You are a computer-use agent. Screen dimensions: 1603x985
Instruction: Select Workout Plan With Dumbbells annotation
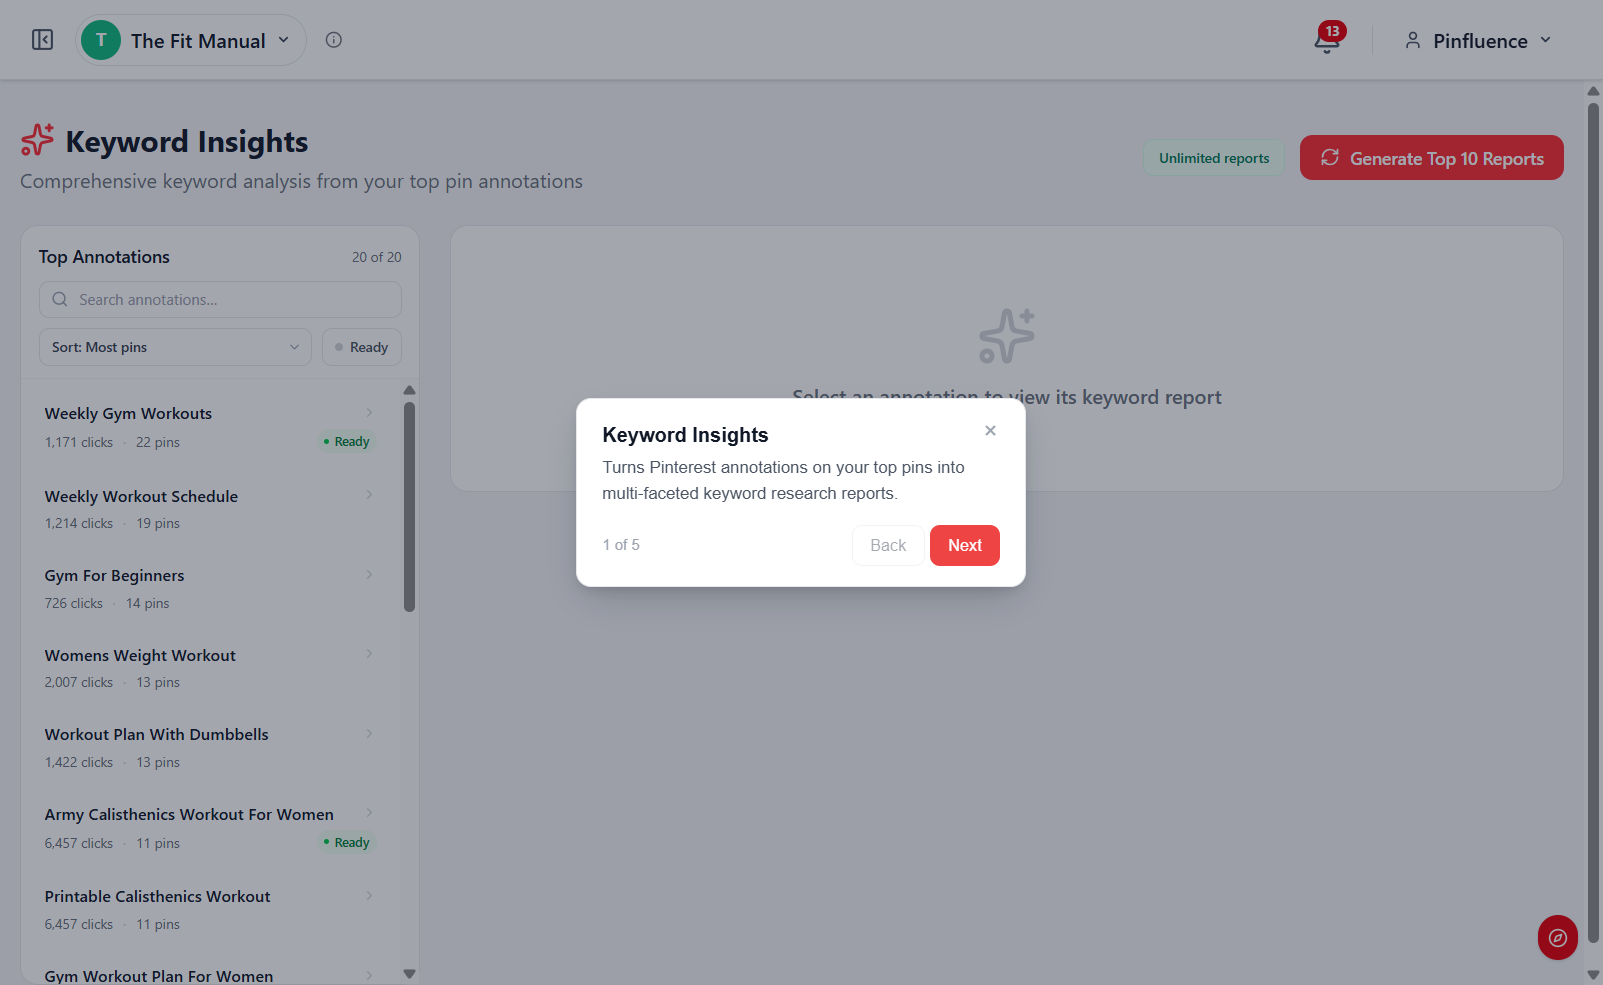point(210,748)
